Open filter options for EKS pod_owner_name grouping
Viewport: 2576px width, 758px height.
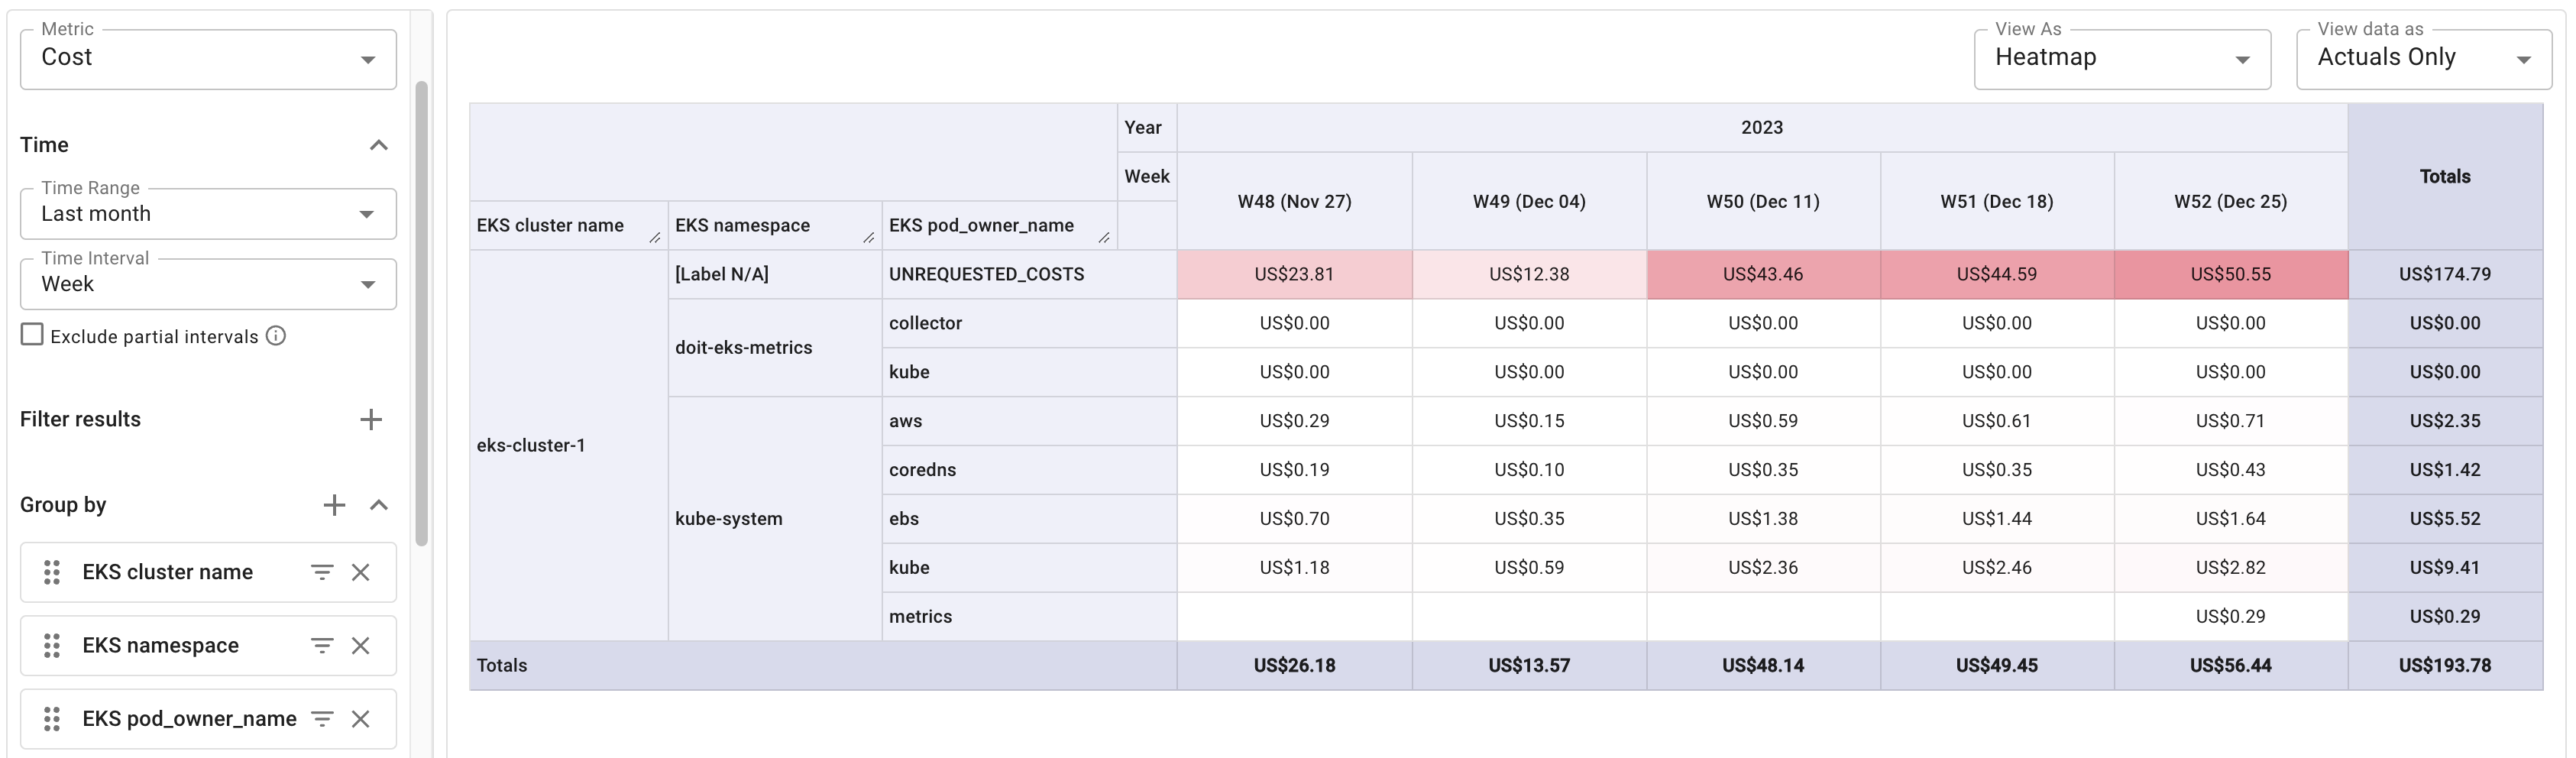coord(321,718)
